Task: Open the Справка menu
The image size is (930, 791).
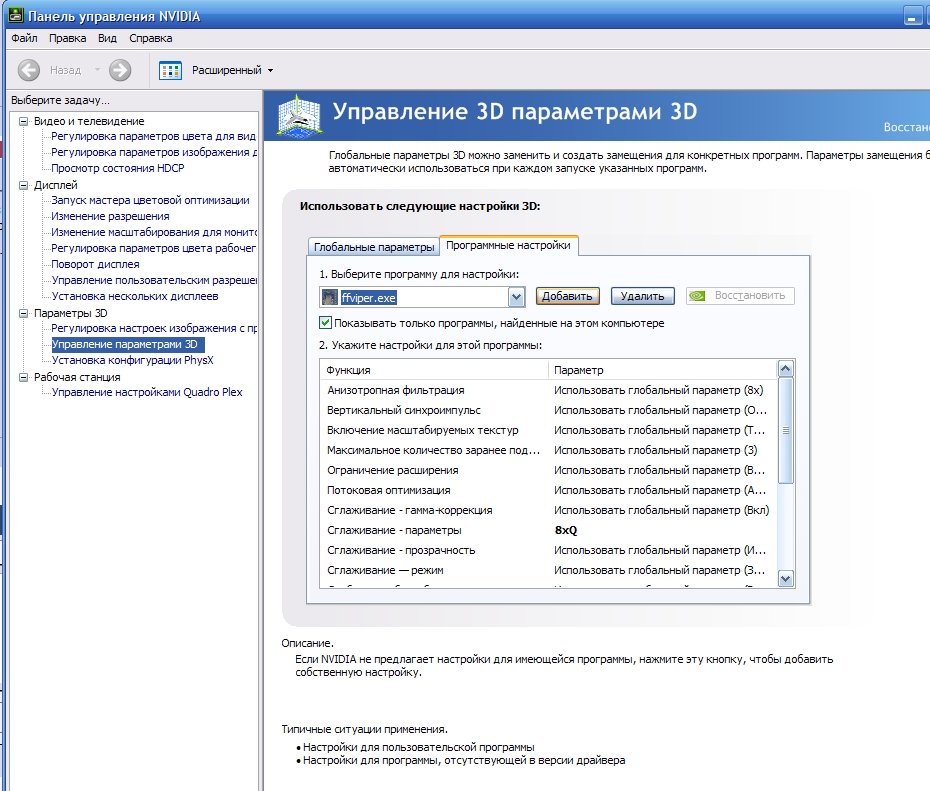Action: click(x=151, y=38)
